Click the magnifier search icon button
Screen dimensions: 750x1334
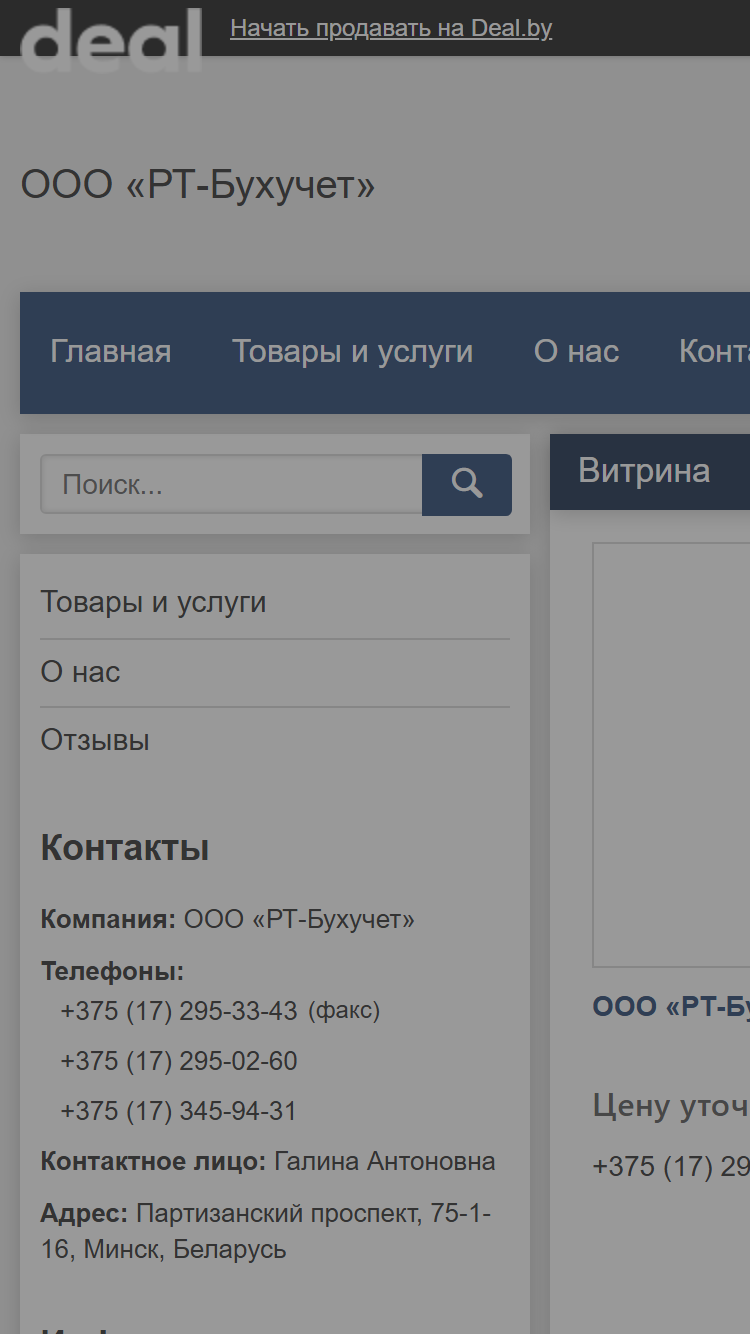(466, 485)
